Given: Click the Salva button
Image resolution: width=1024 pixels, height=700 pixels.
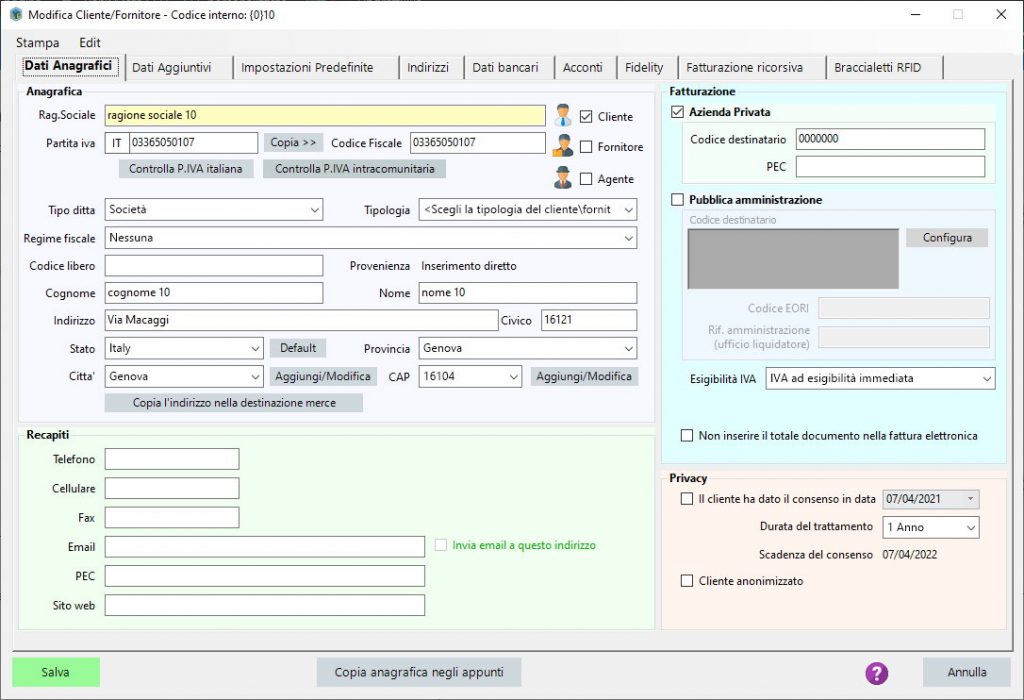Looking at the screenshot, I should (56, 672).
